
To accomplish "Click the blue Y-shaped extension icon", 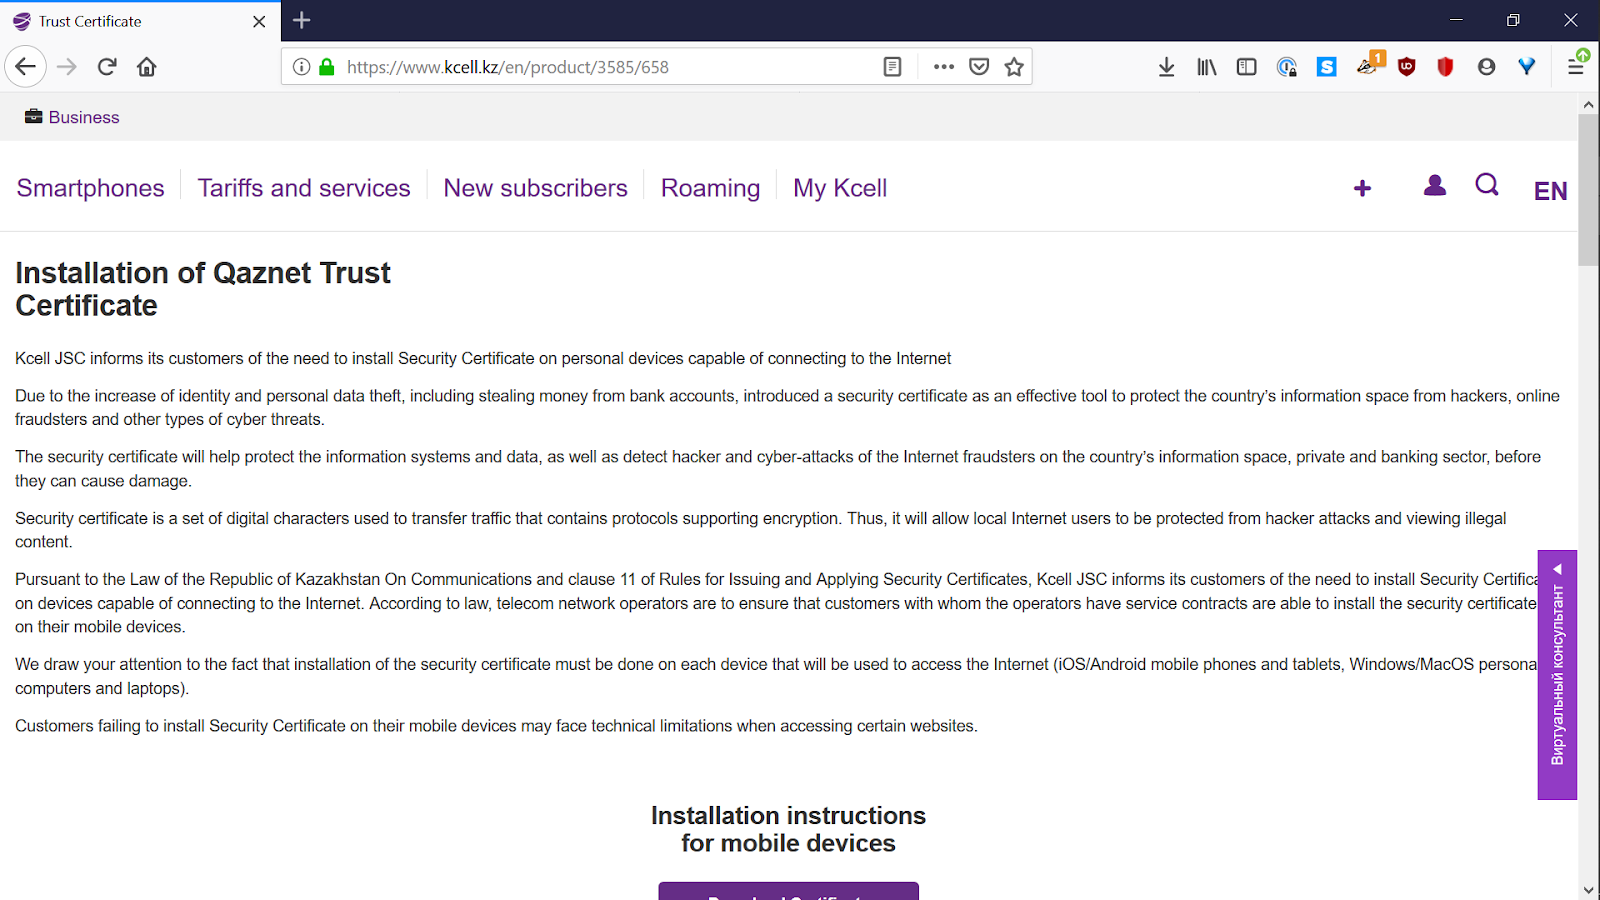I will 1526,67.
